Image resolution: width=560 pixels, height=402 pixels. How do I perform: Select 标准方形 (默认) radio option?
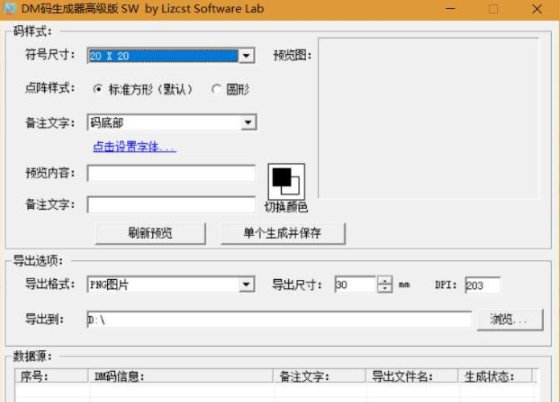pos(98,89)
